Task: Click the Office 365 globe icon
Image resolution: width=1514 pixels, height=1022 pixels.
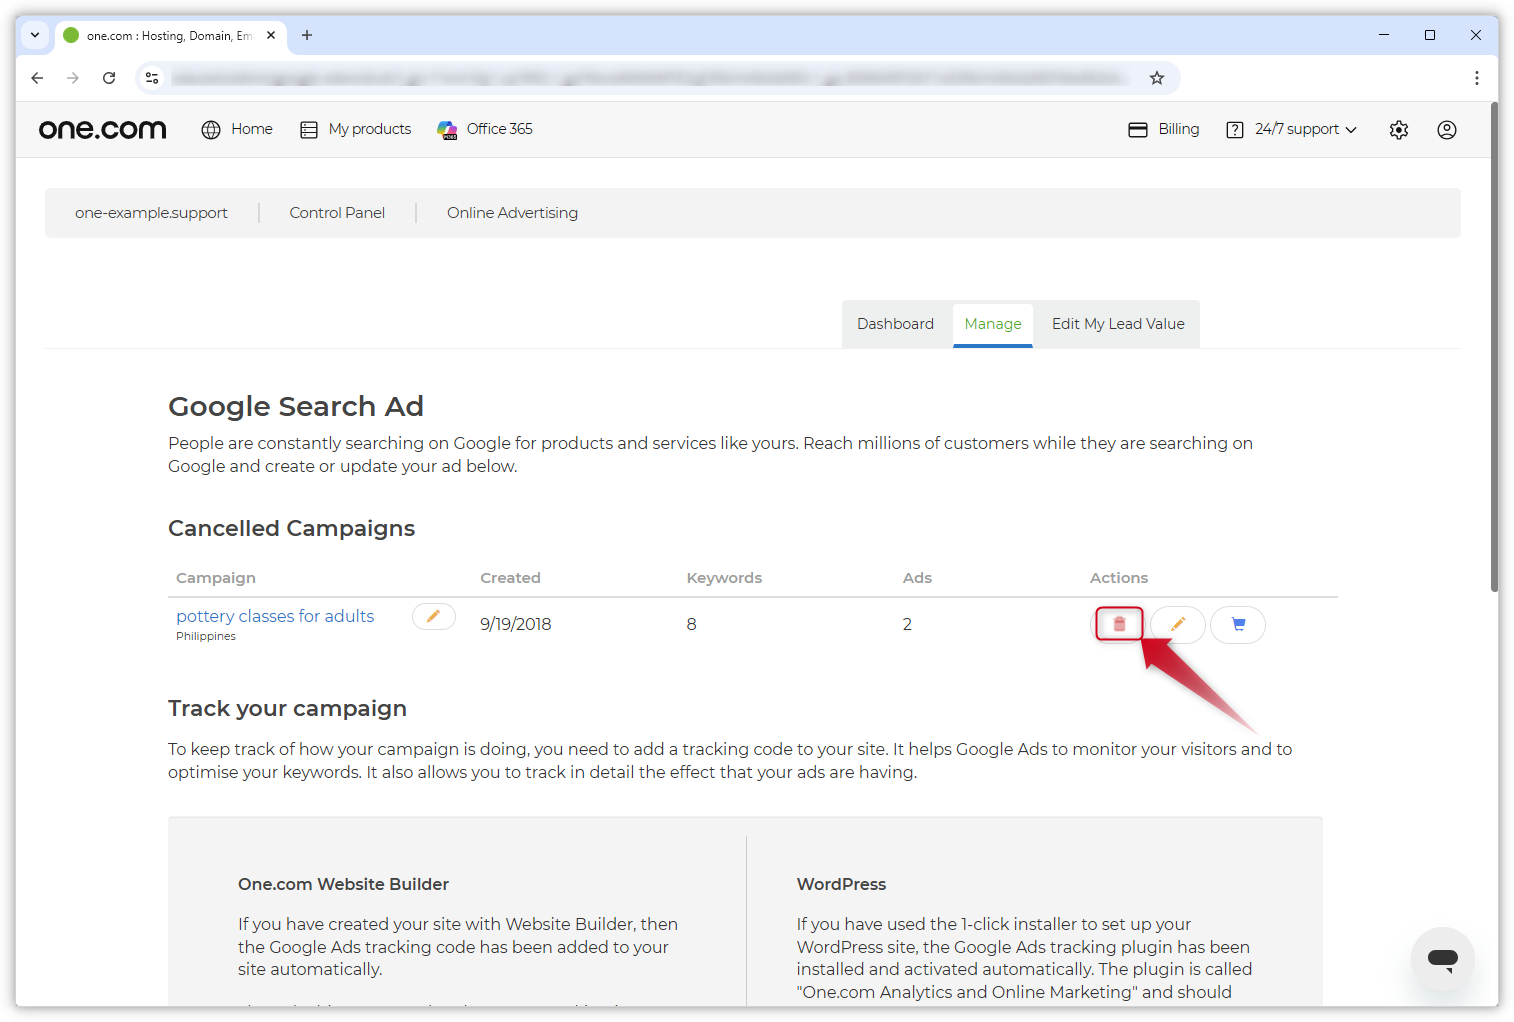Action: coord(447,129)
